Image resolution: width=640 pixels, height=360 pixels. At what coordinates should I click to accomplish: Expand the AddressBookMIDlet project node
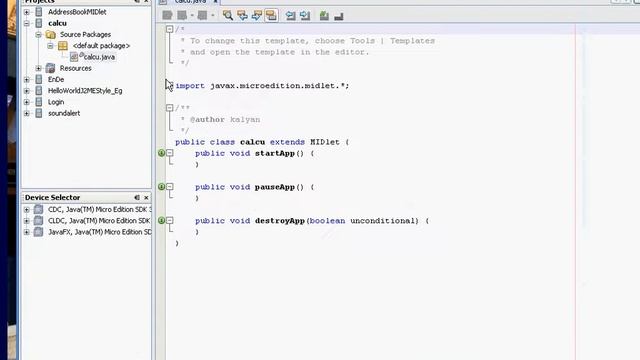tap(27, 12)
